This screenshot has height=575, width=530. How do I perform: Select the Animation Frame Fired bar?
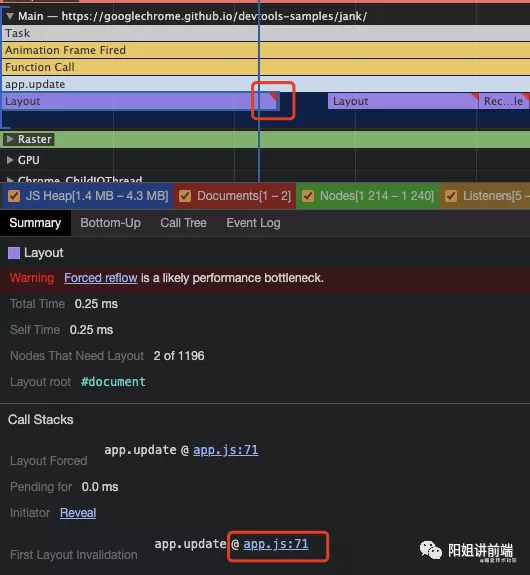(266, 50)
